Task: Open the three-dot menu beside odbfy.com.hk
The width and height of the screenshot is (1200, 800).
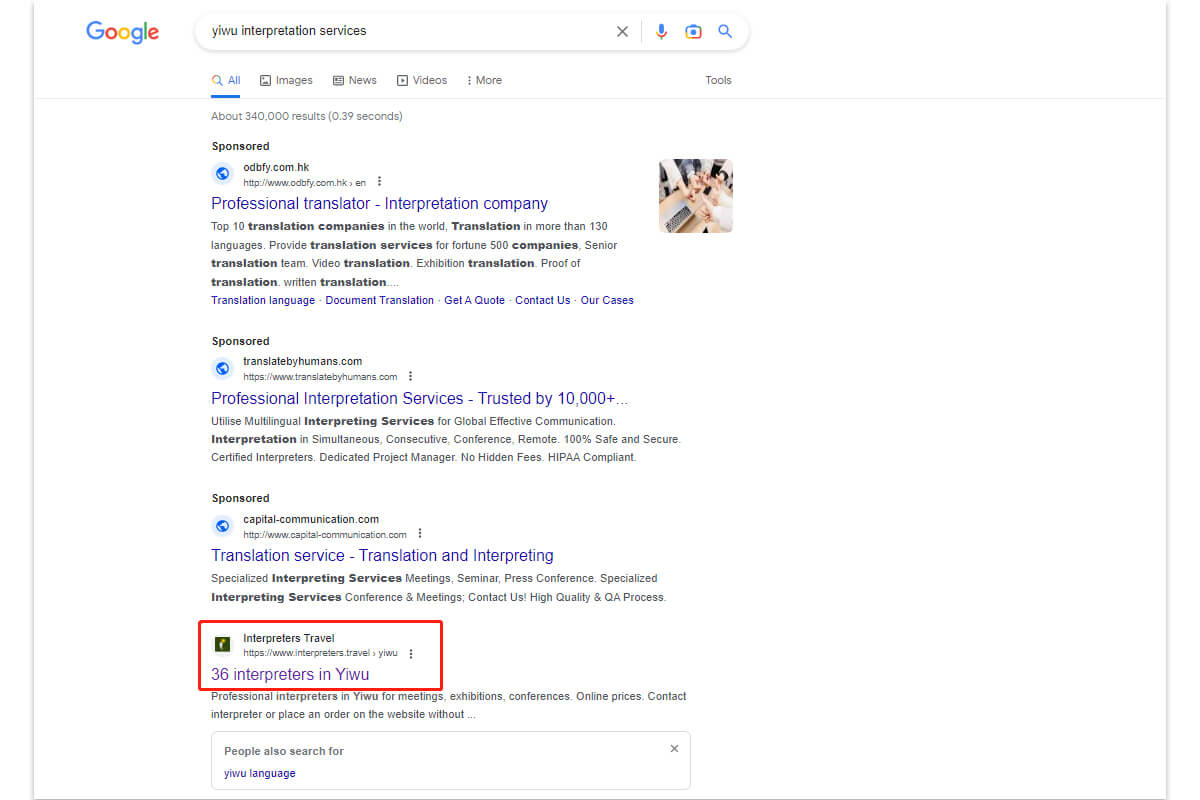Action: coord(379,181)
